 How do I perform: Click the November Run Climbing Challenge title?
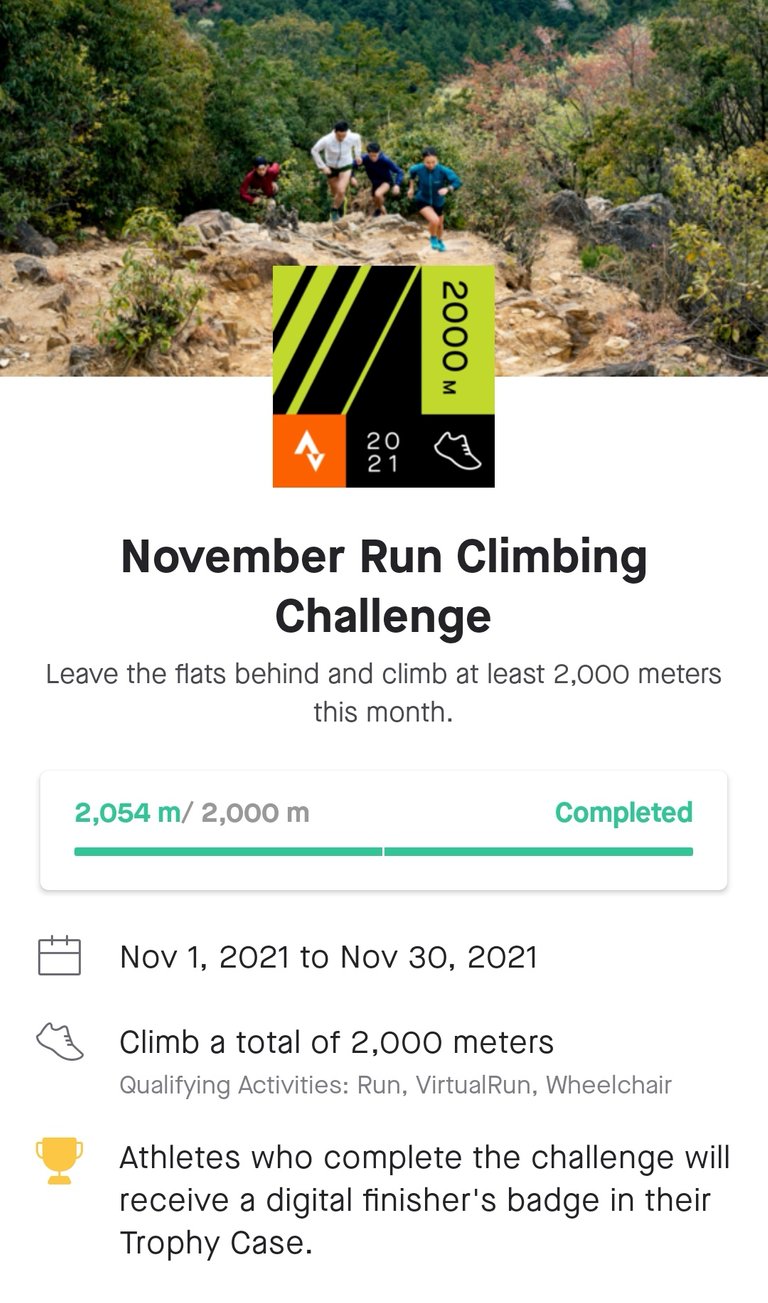(x=383, y=586)
